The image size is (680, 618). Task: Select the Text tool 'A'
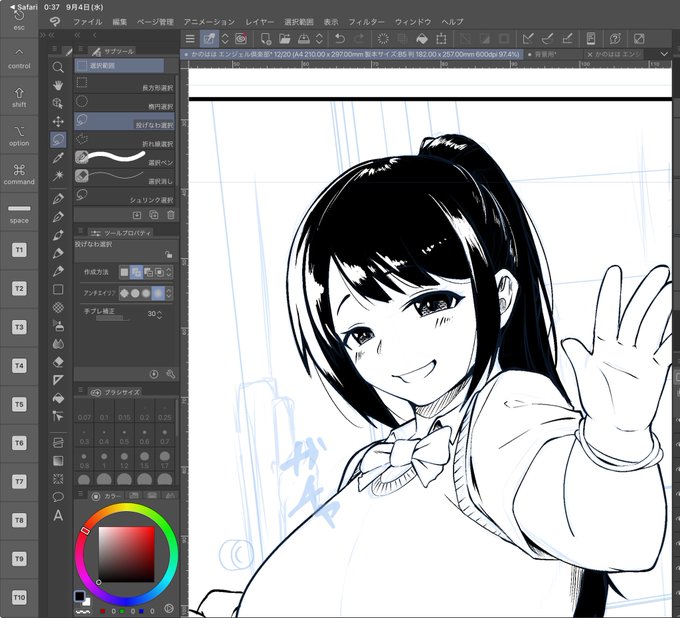(58, 516)
